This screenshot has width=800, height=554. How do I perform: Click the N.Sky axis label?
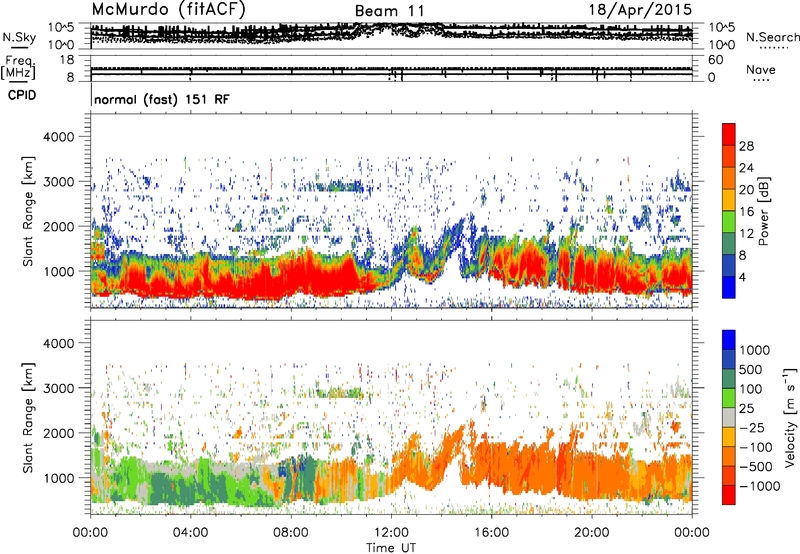(19, 37)
